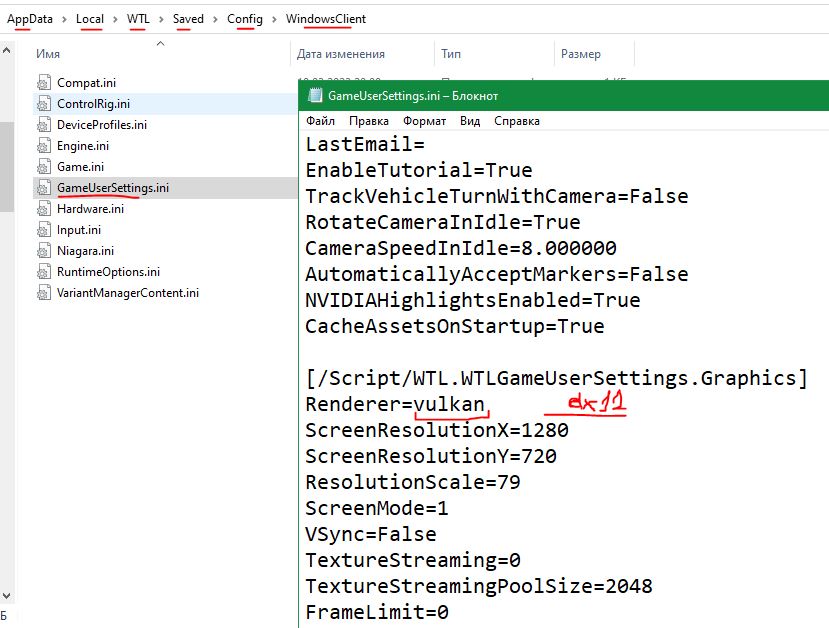Image resolution: width=829 pixels, height=628 pixels.
Task: Select the Input.ini file name
Action: tap(79, 230)
